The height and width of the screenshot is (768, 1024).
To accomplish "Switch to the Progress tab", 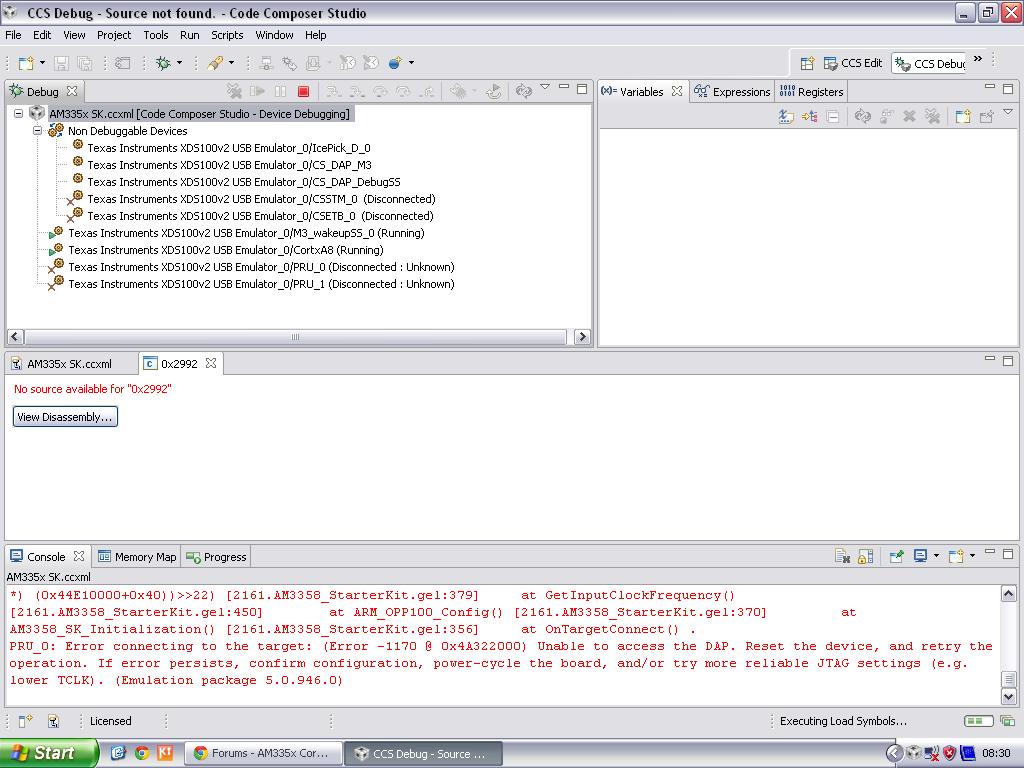I will [216, 557].
